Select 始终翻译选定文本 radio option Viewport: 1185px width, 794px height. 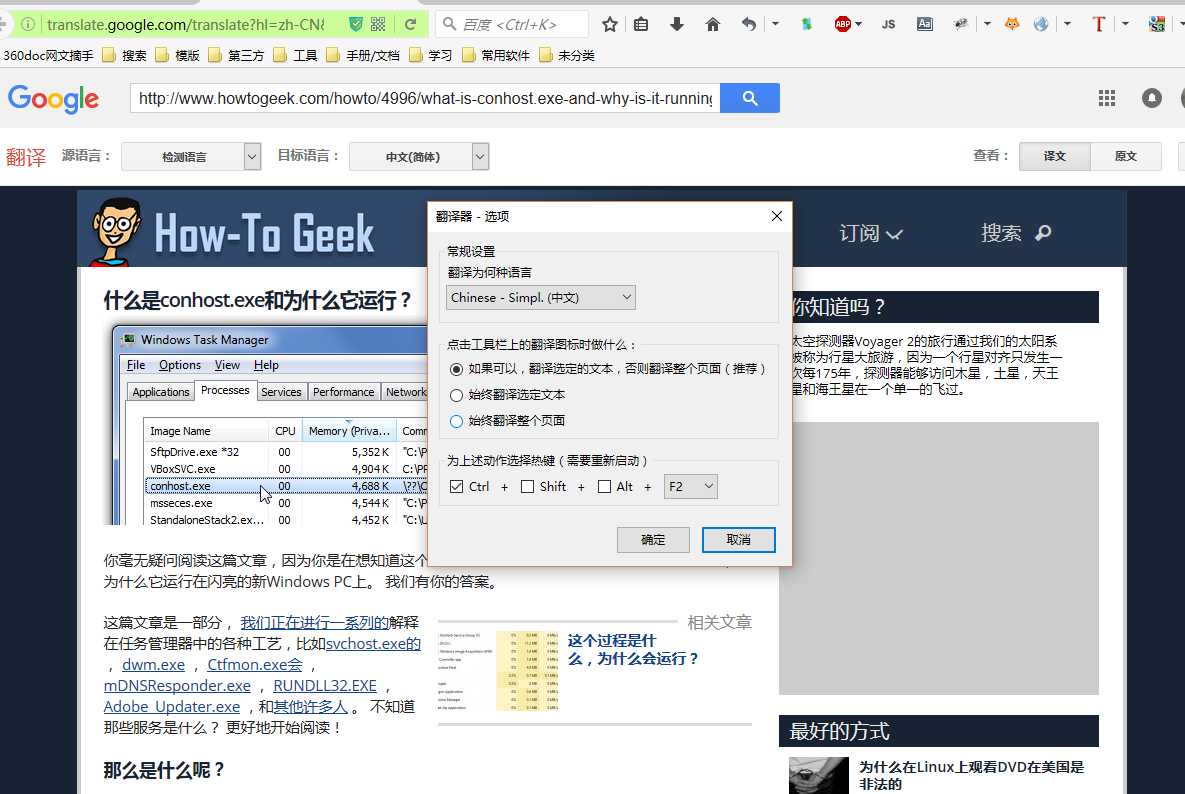coord(456,395)
